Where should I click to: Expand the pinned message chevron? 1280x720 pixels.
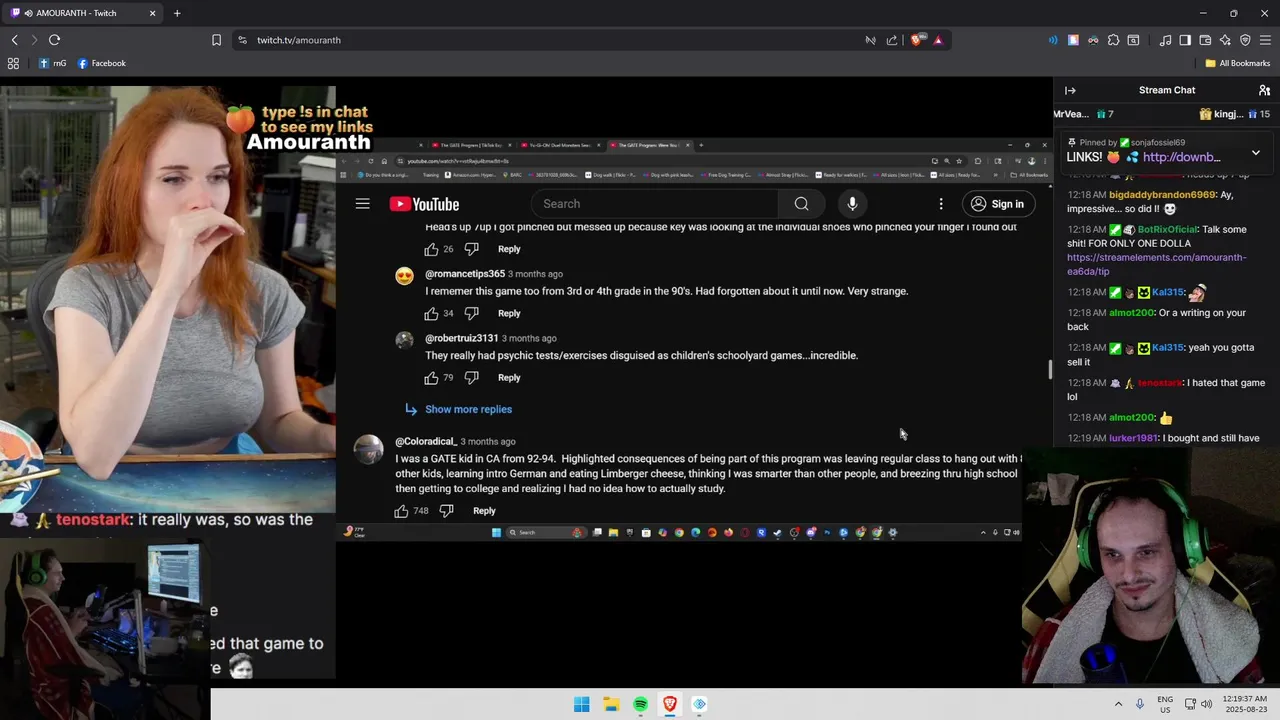(1256, 153)
